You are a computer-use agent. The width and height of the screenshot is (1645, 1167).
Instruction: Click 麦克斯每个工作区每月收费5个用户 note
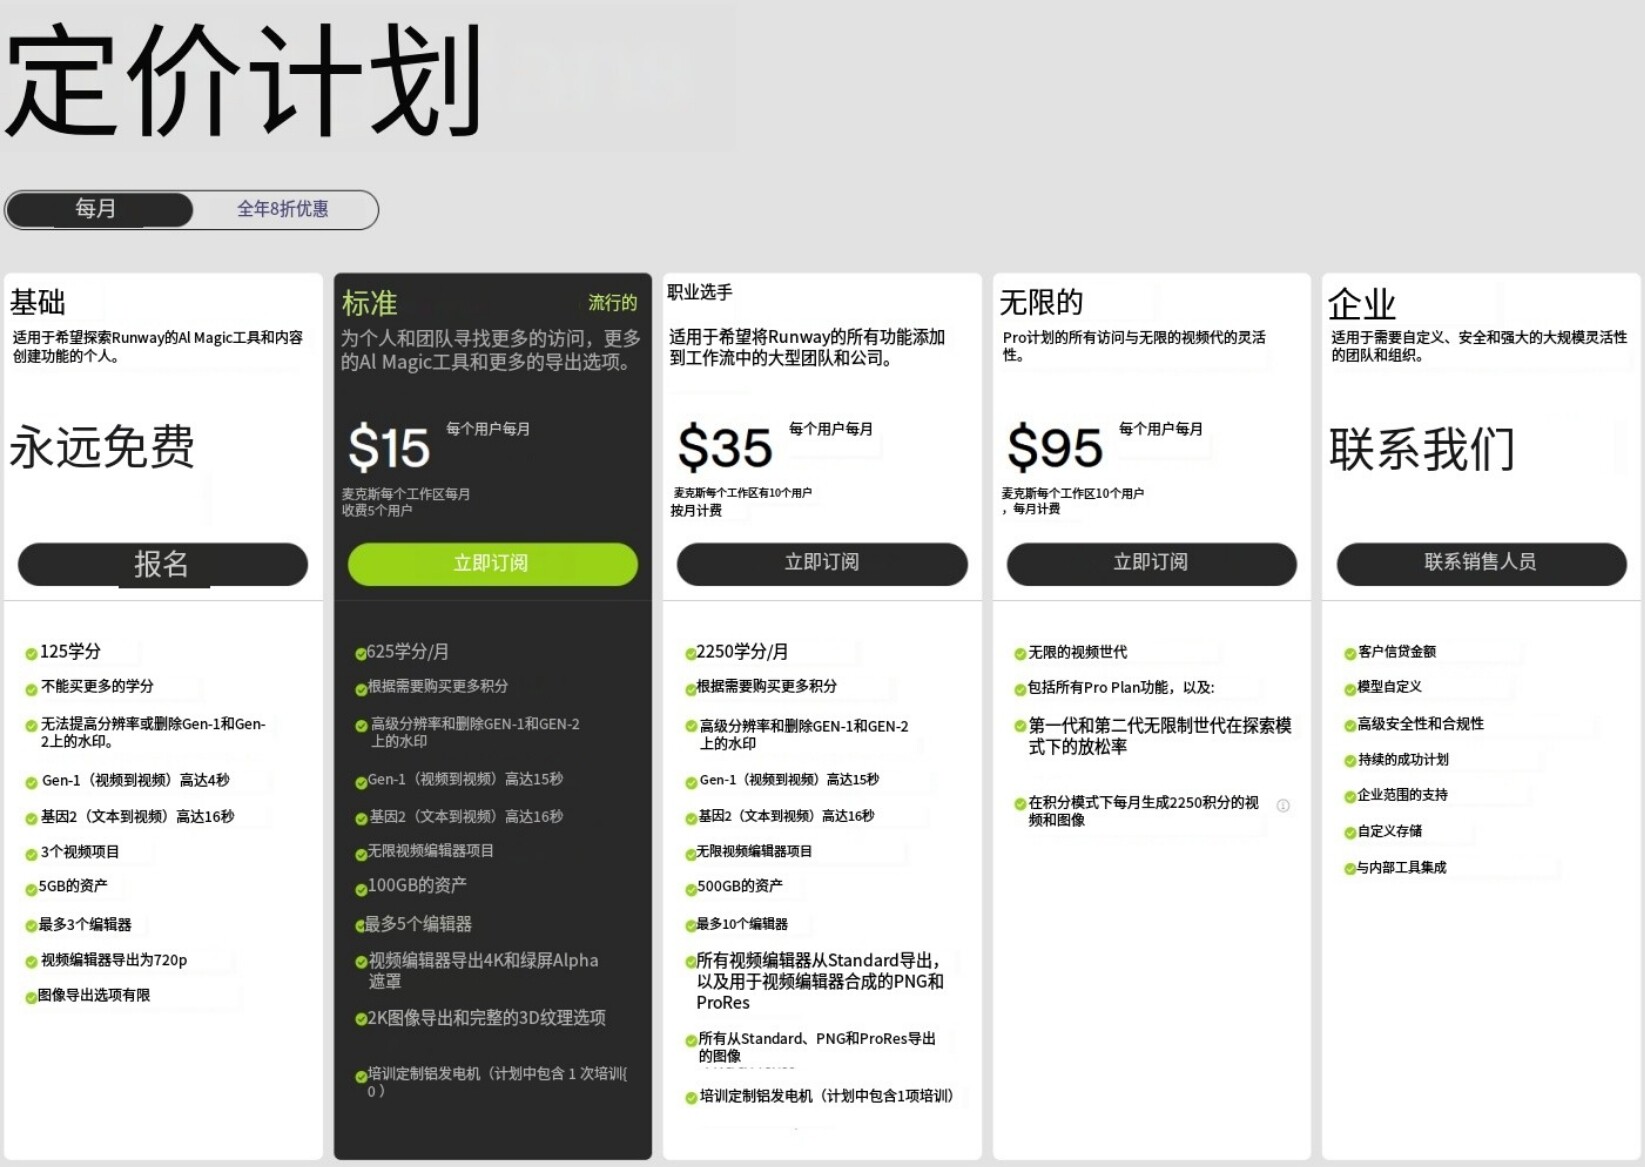406,502
